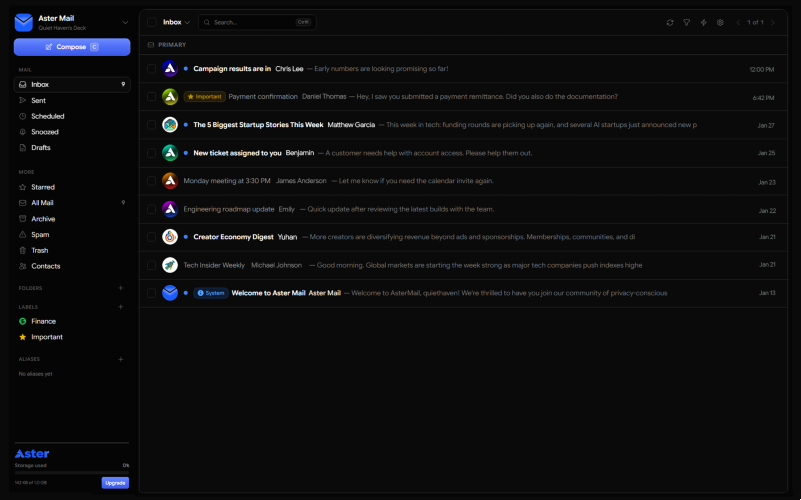
Task: Click Benjamin's sender avatar
Action: point(170,153)
